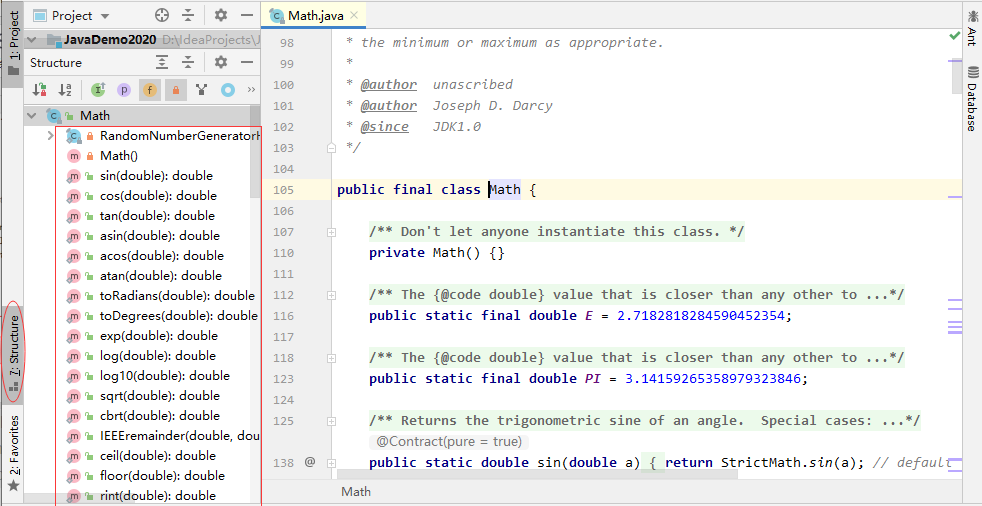Image resolution: width=982 pixels, height=506 pixels.
Task: Expand folded comment at line 125
Action: 331,421
